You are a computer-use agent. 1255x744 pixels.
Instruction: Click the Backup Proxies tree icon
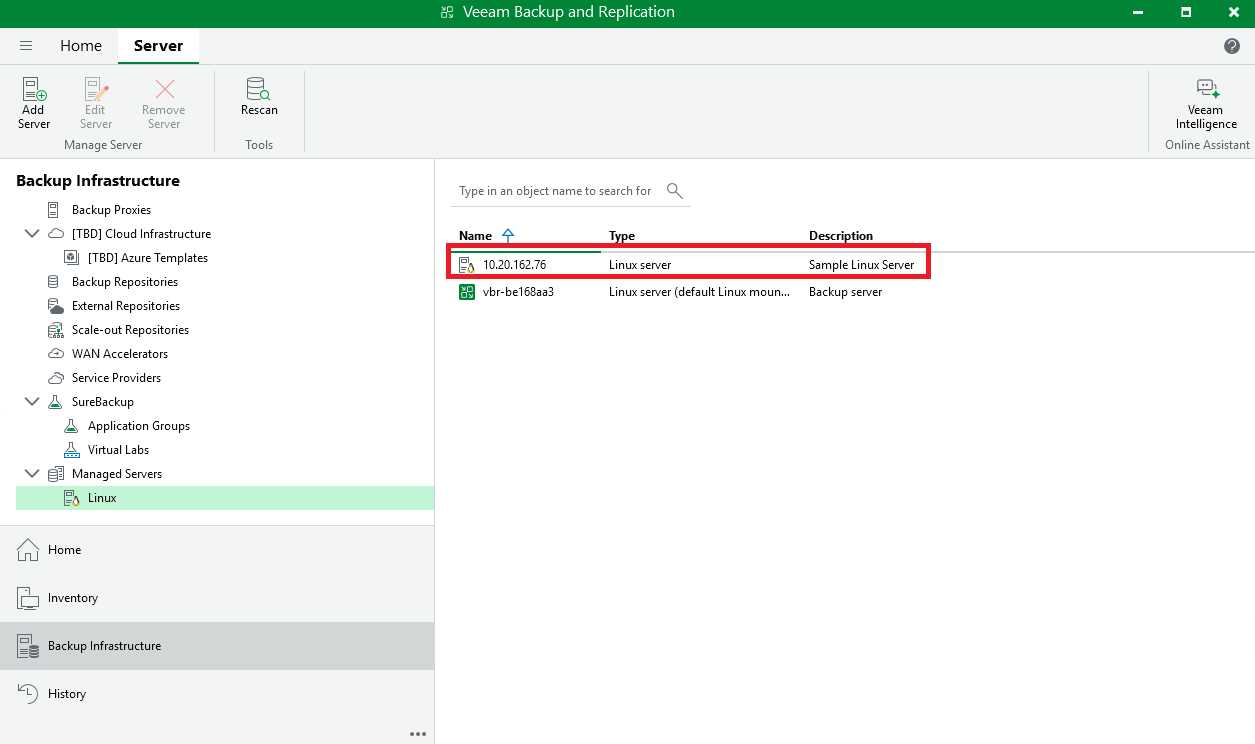(54, 210)
